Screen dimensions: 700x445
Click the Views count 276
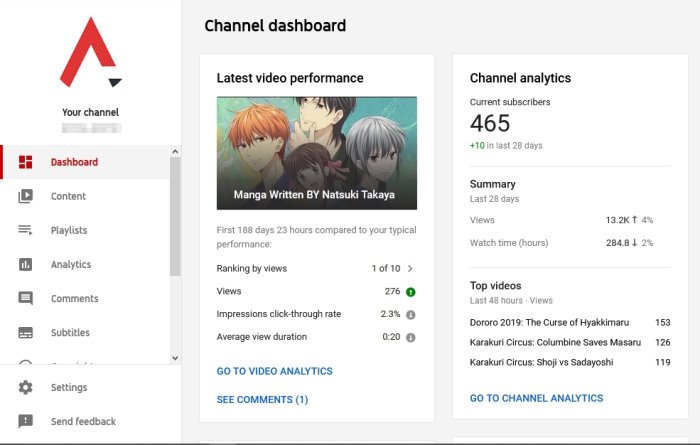click(392, 291)
